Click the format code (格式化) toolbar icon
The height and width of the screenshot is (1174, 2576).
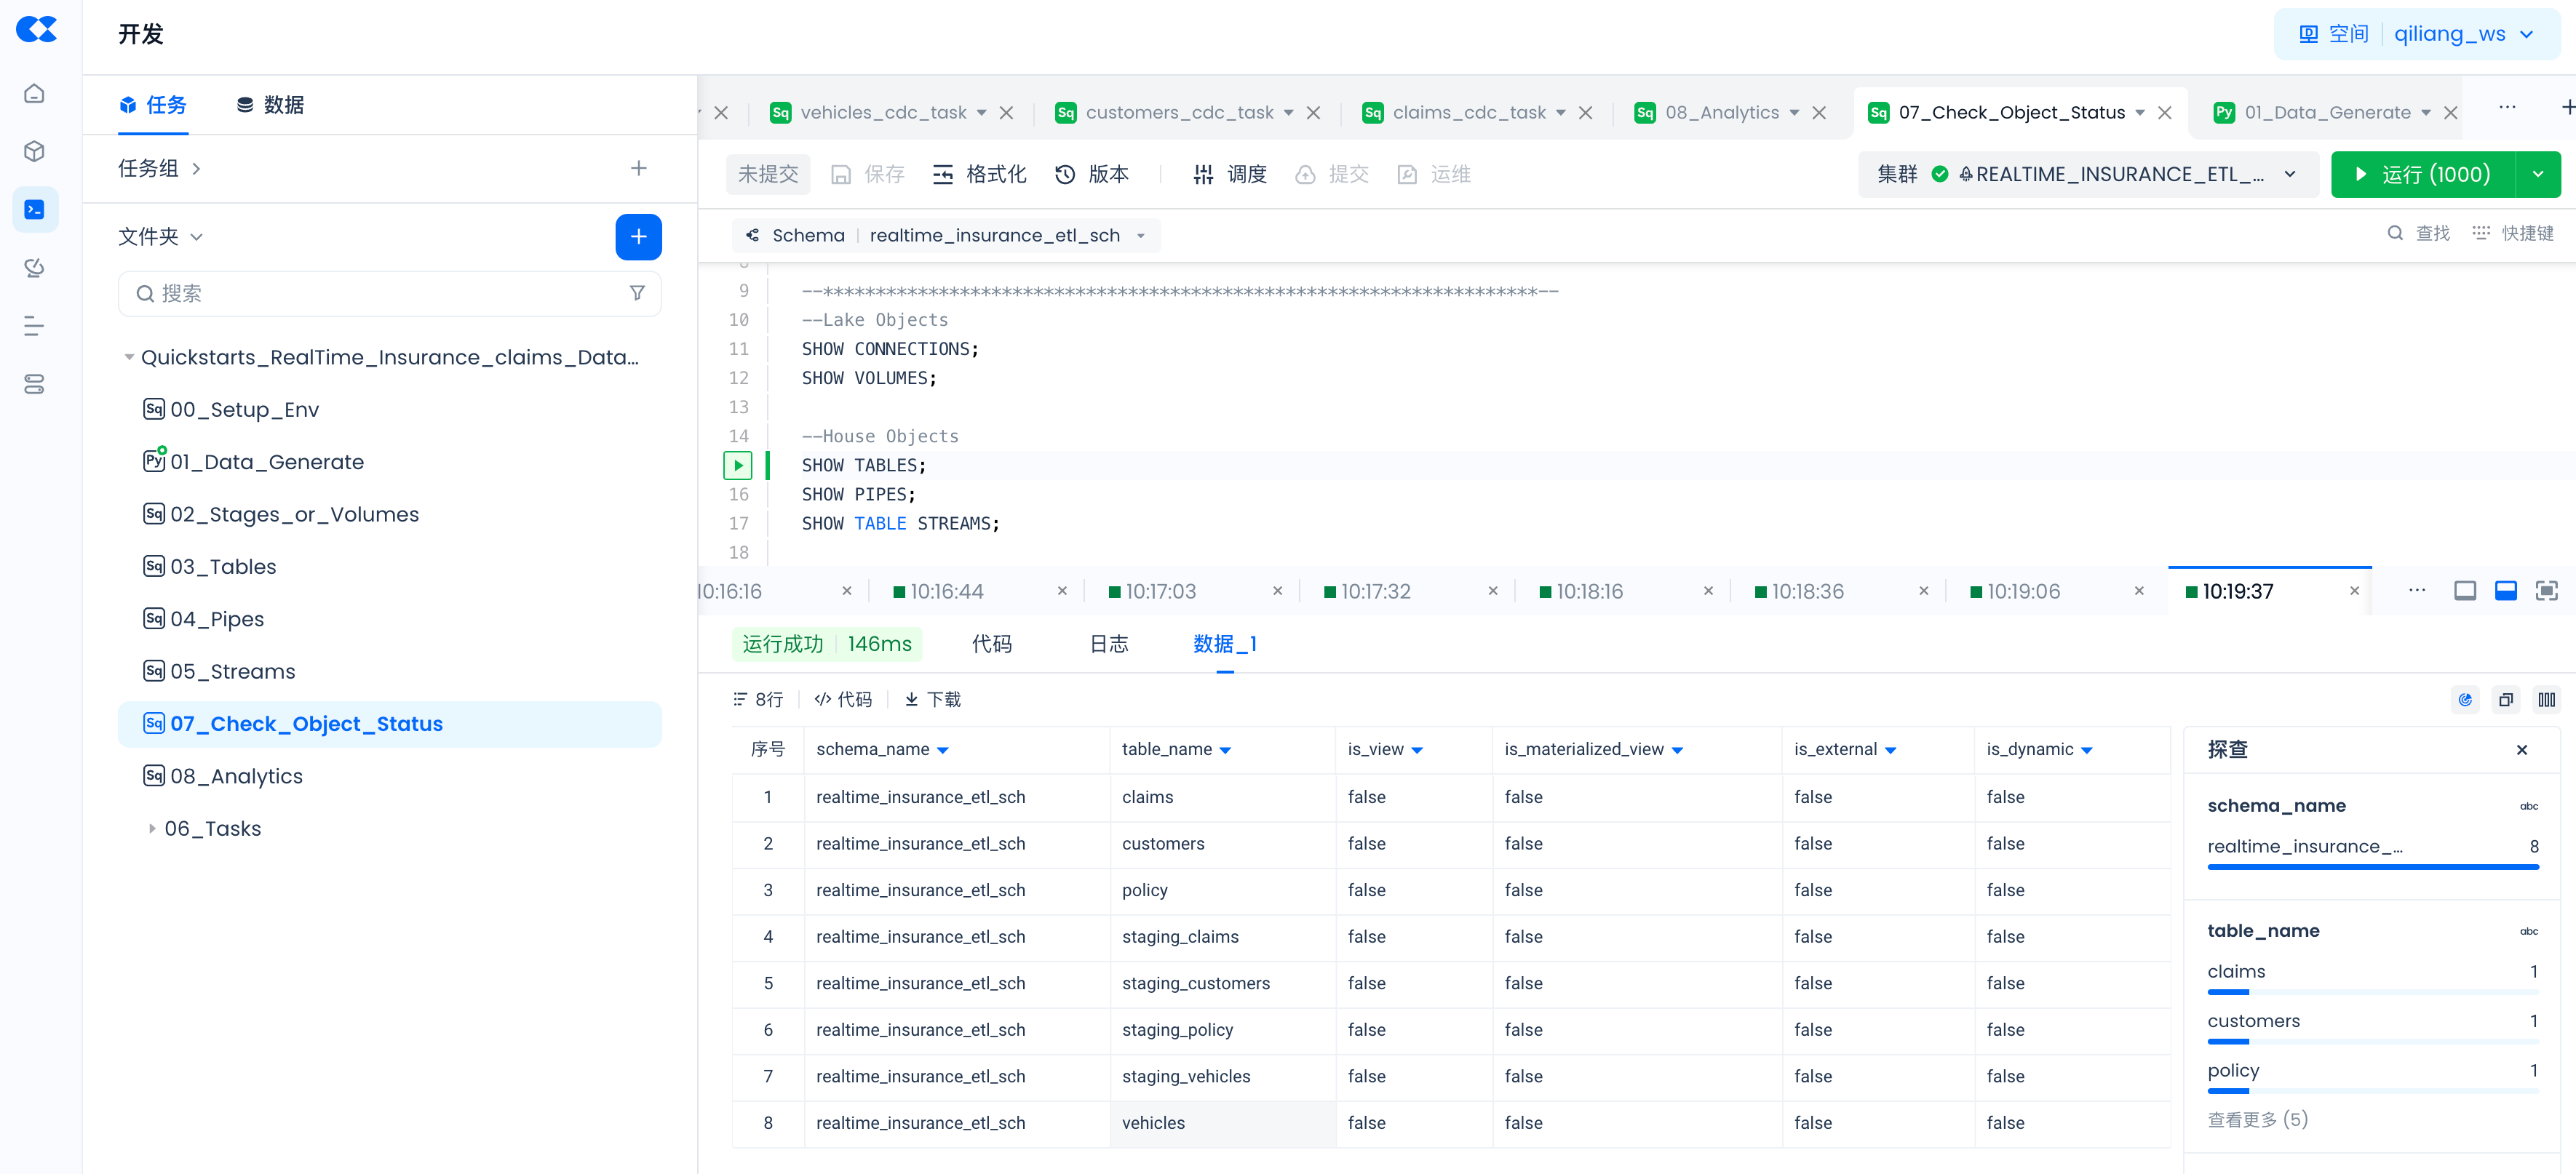pyautogui.click(x=943, y=175)
